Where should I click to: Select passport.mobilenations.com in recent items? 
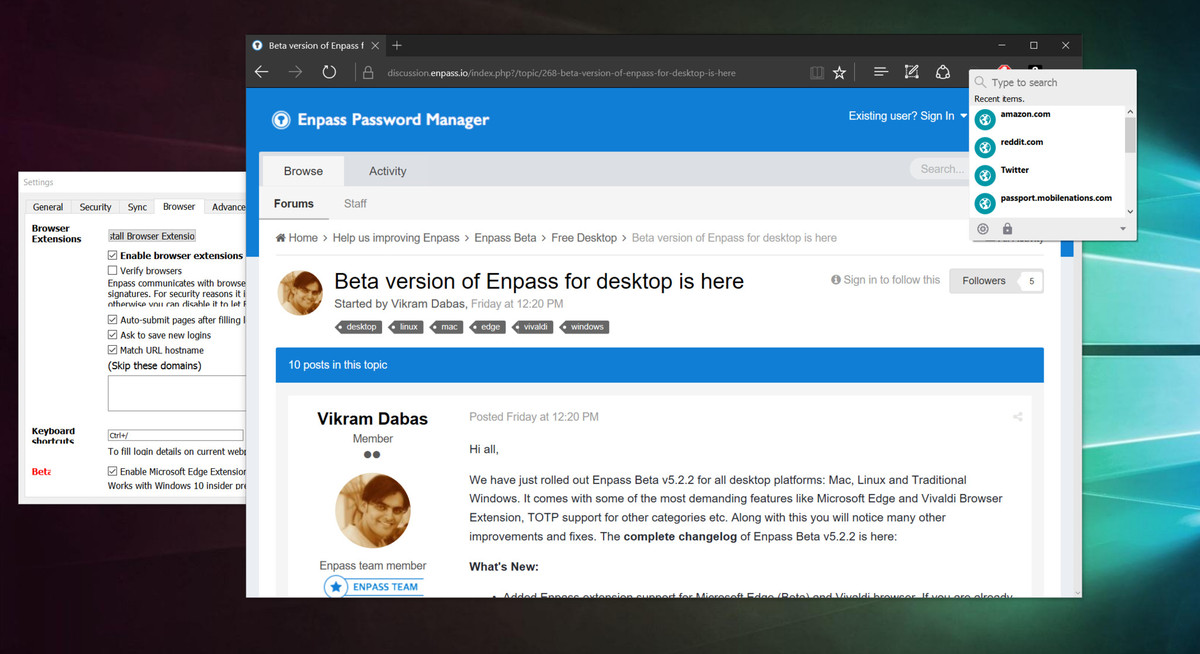point(1048,203)
